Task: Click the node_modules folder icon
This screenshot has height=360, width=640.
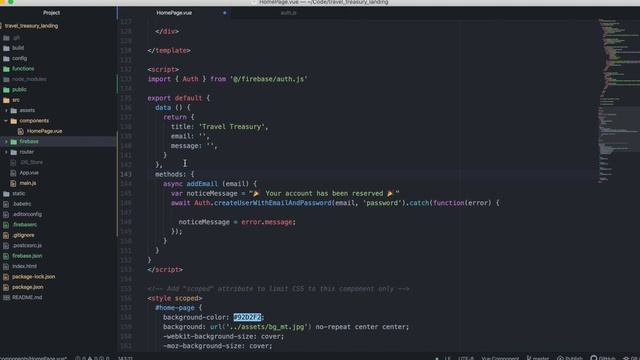Action: [x=6, y=79]
